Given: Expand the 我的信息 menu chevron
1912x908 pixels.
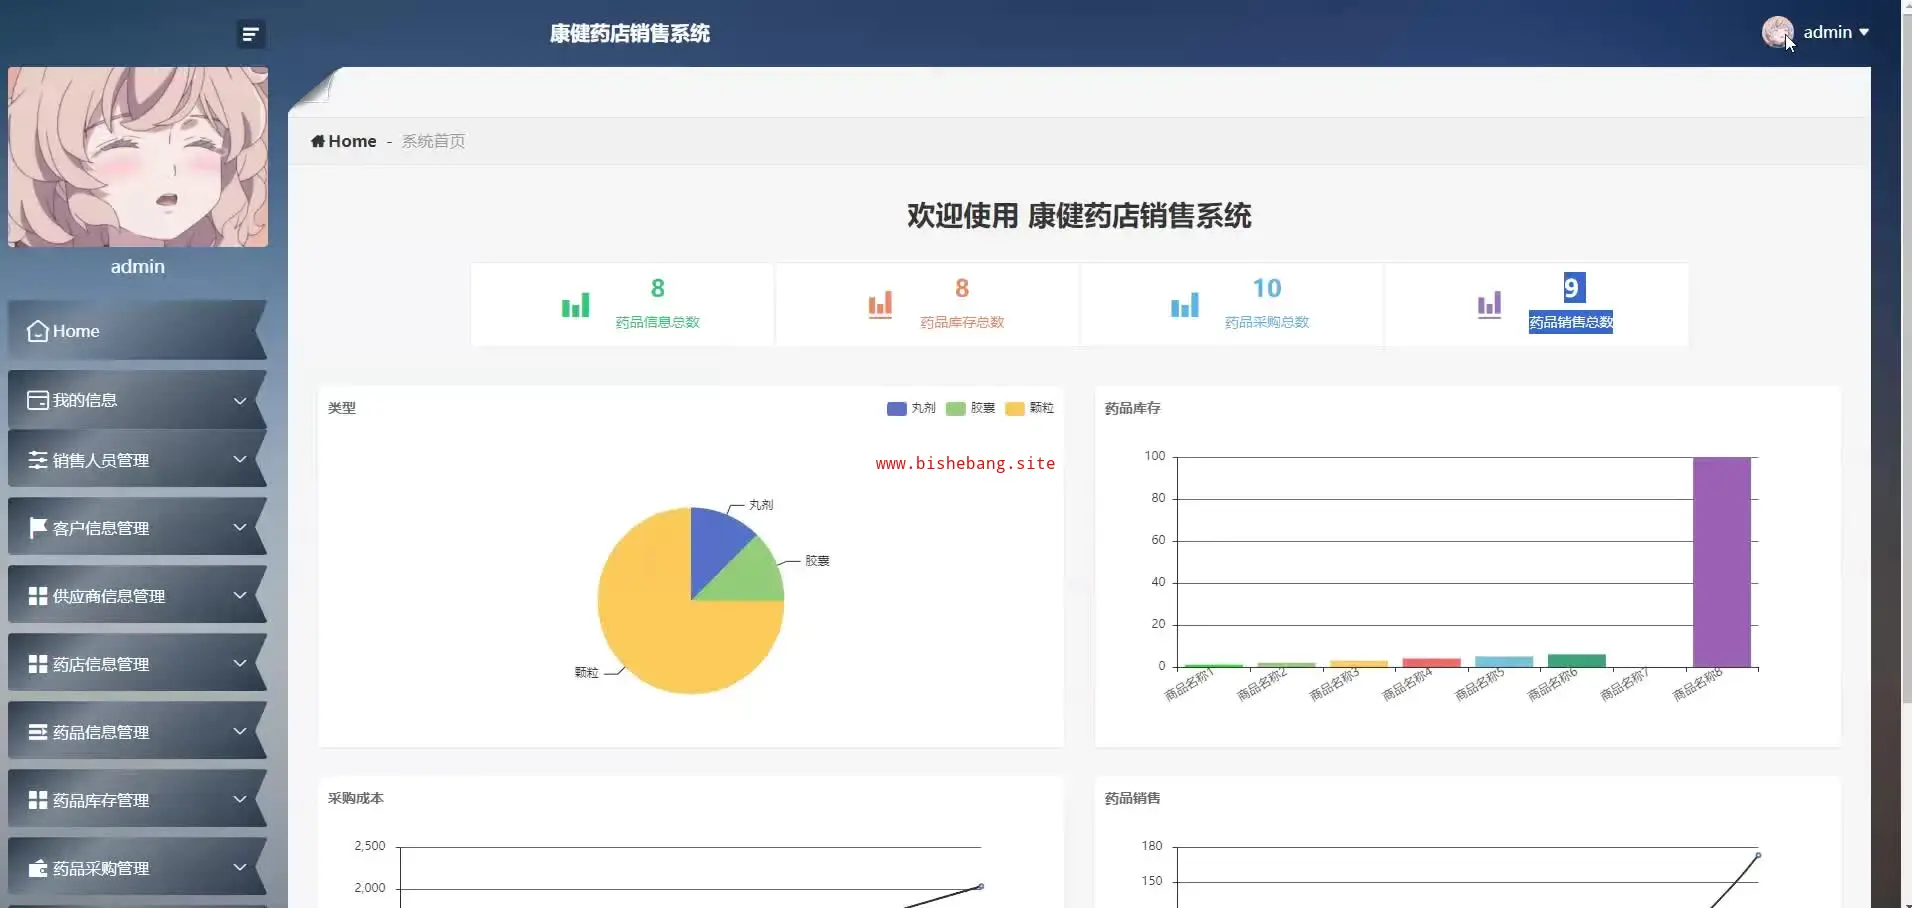Looking at the screenshot, I should coord(240,401).
